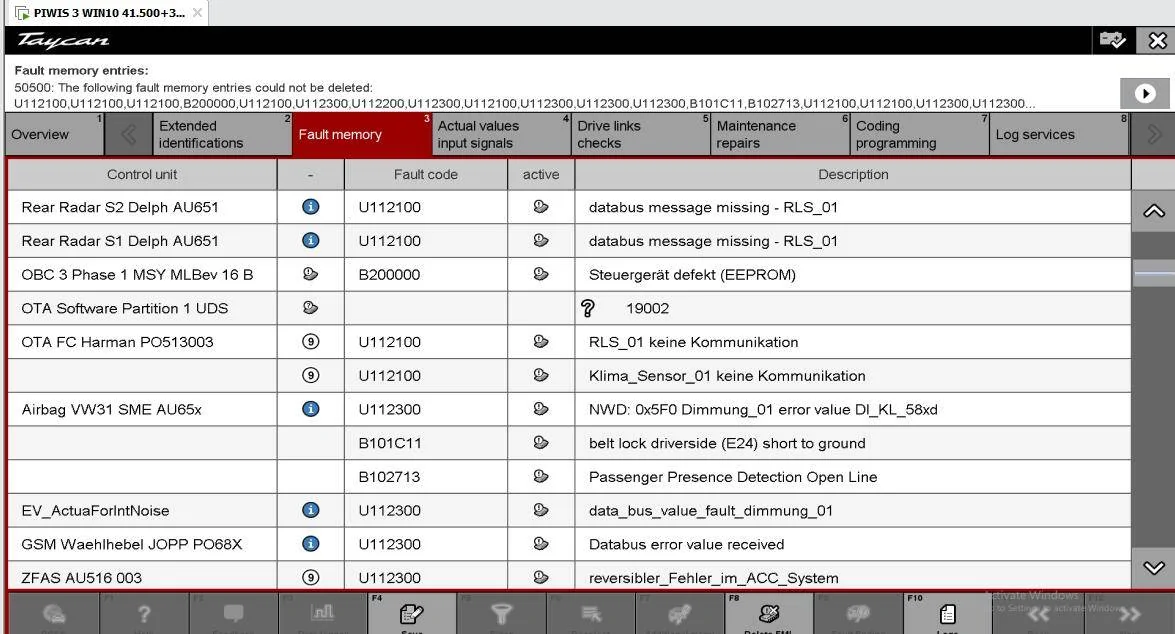Click additional menu wrench toolbar icon

click(680, 615)
